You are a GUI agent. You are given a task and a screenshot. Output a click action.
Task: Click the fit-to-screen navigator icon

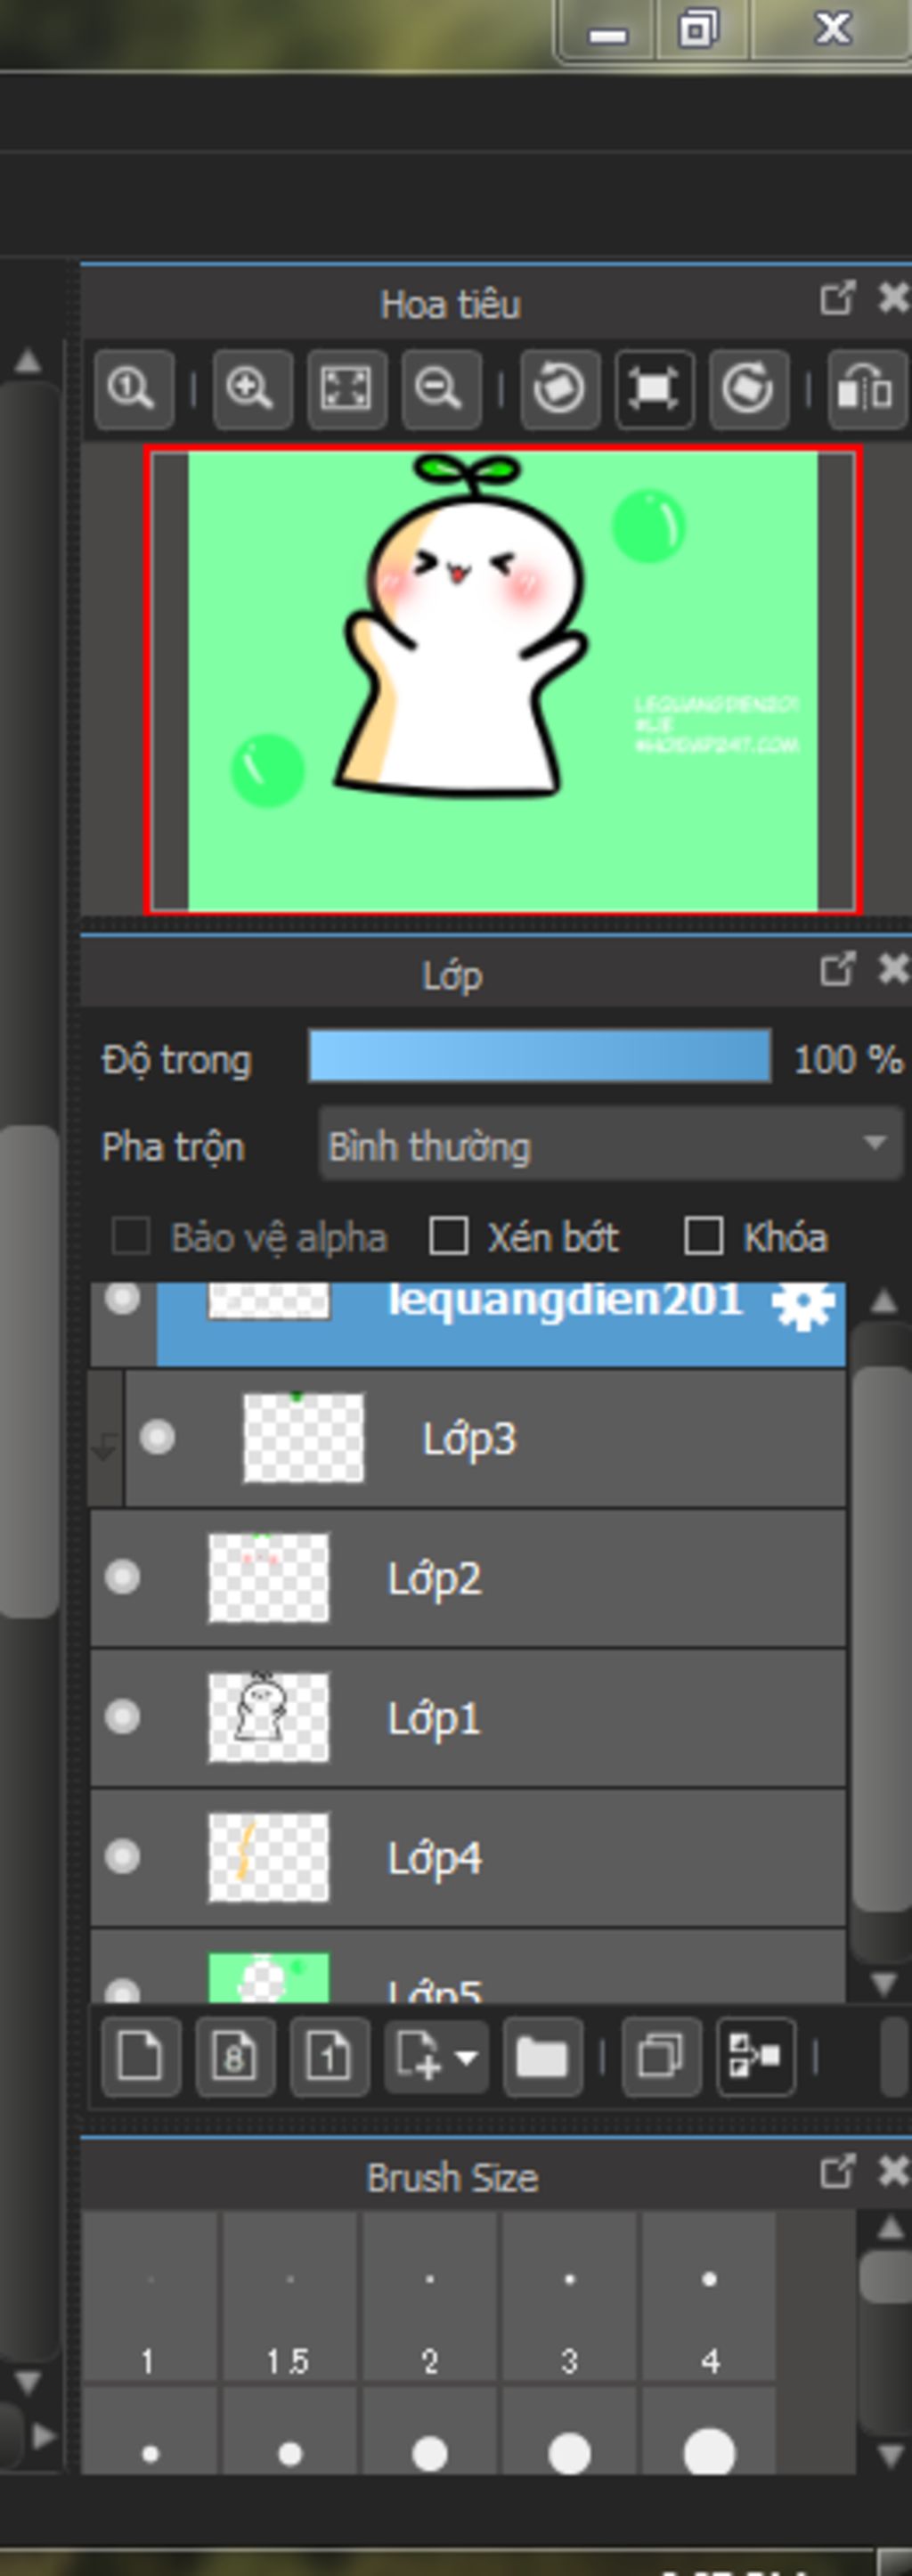click(346, 388)
